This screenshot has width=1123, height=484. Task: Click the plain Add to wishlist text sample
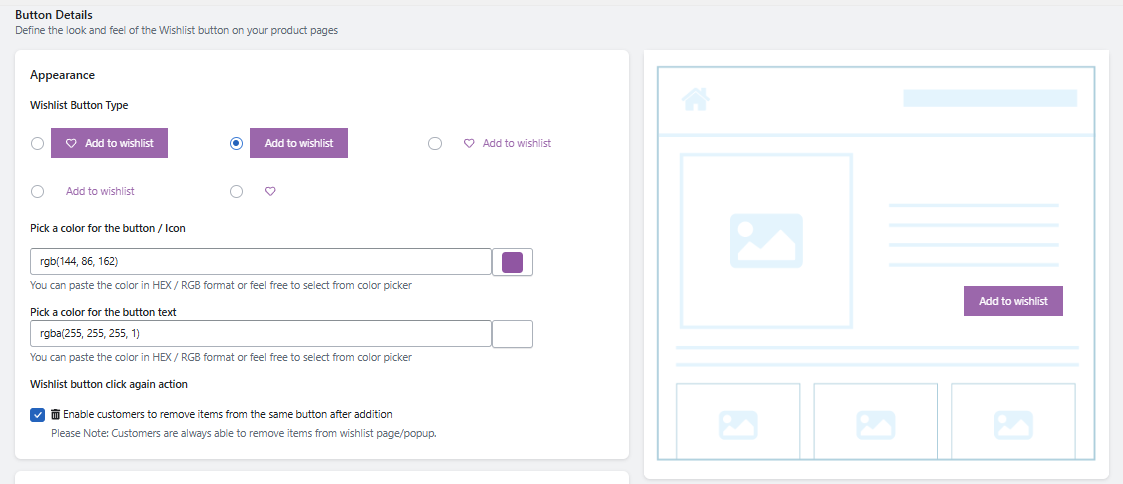tap(100, 191)
